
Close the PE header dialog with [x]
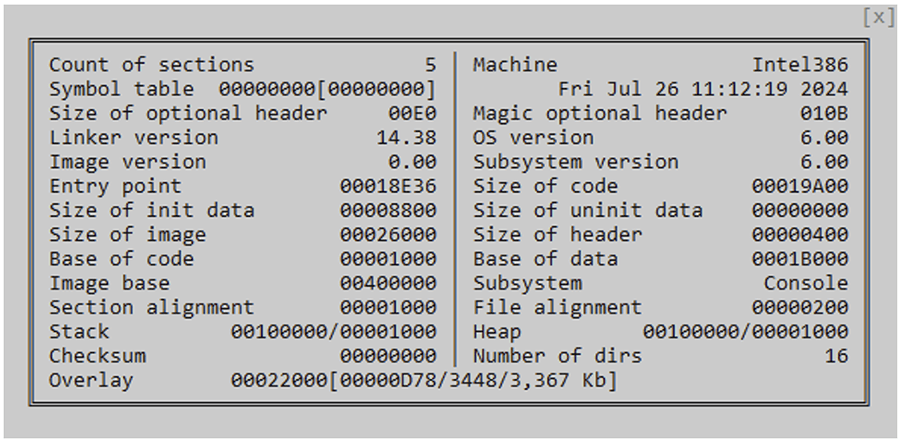click(x=878, y=18)
